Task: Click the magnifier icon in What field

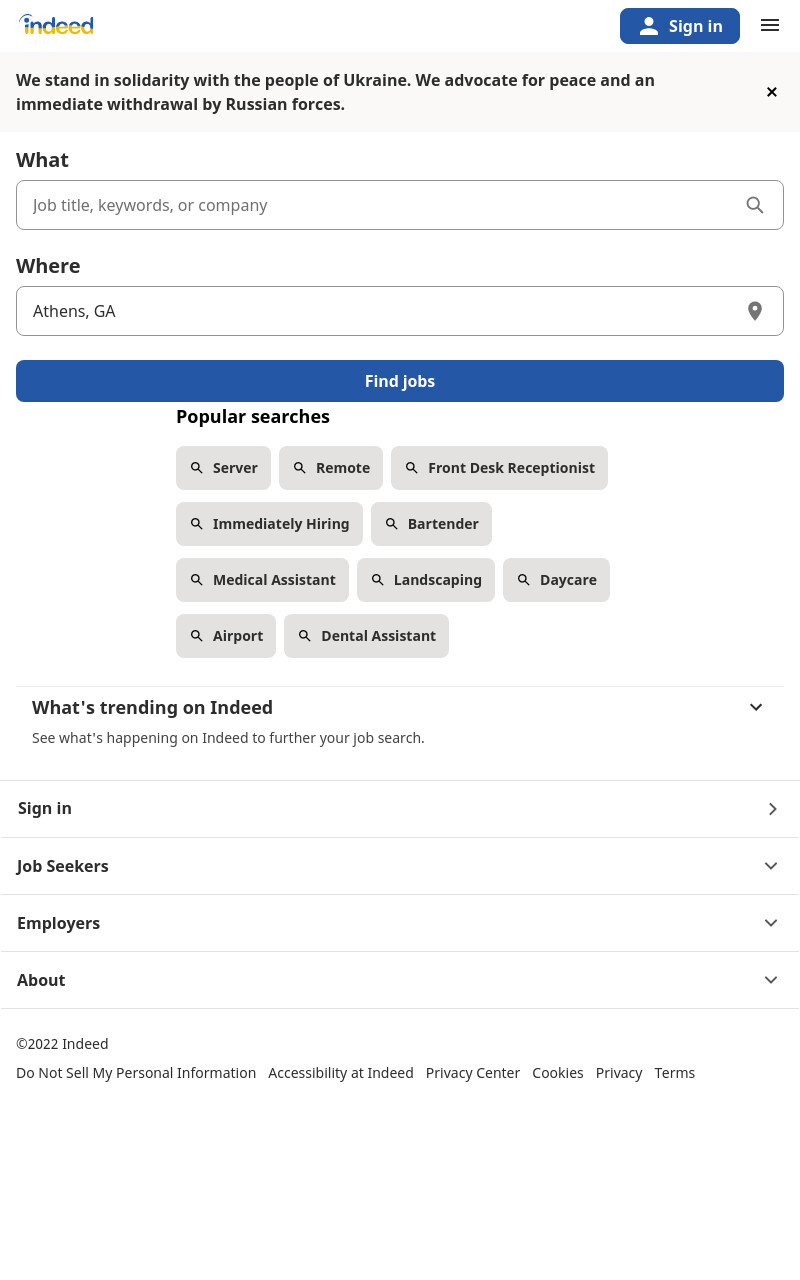Action: 755,205
